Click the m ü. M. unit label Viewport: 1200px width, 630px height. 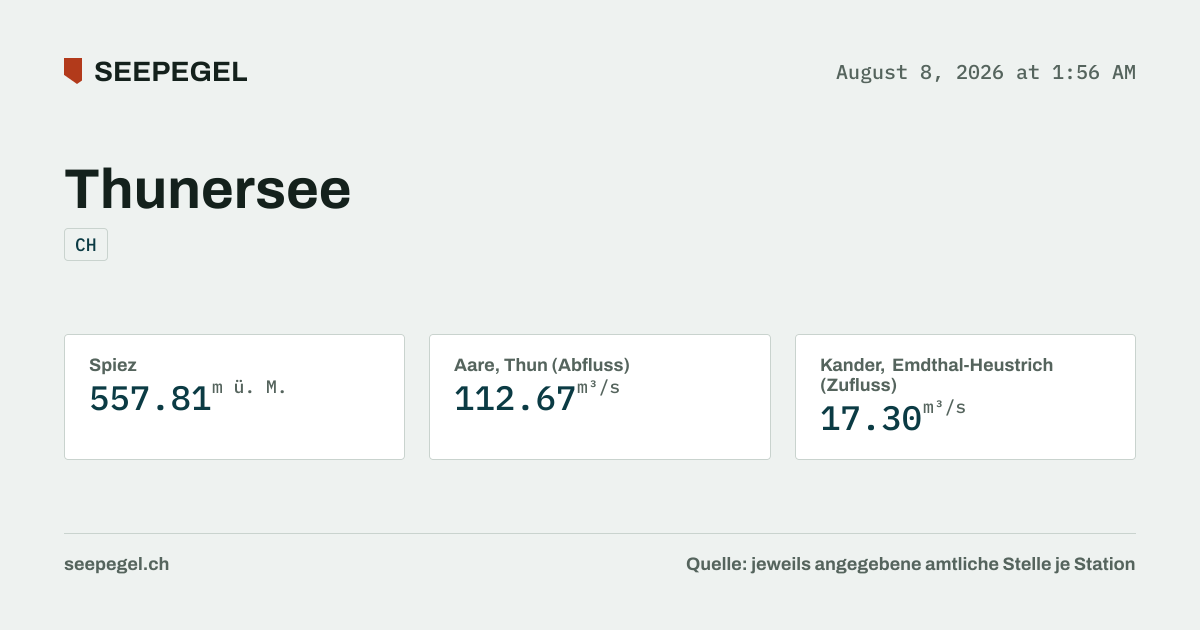tap(250, 388)
